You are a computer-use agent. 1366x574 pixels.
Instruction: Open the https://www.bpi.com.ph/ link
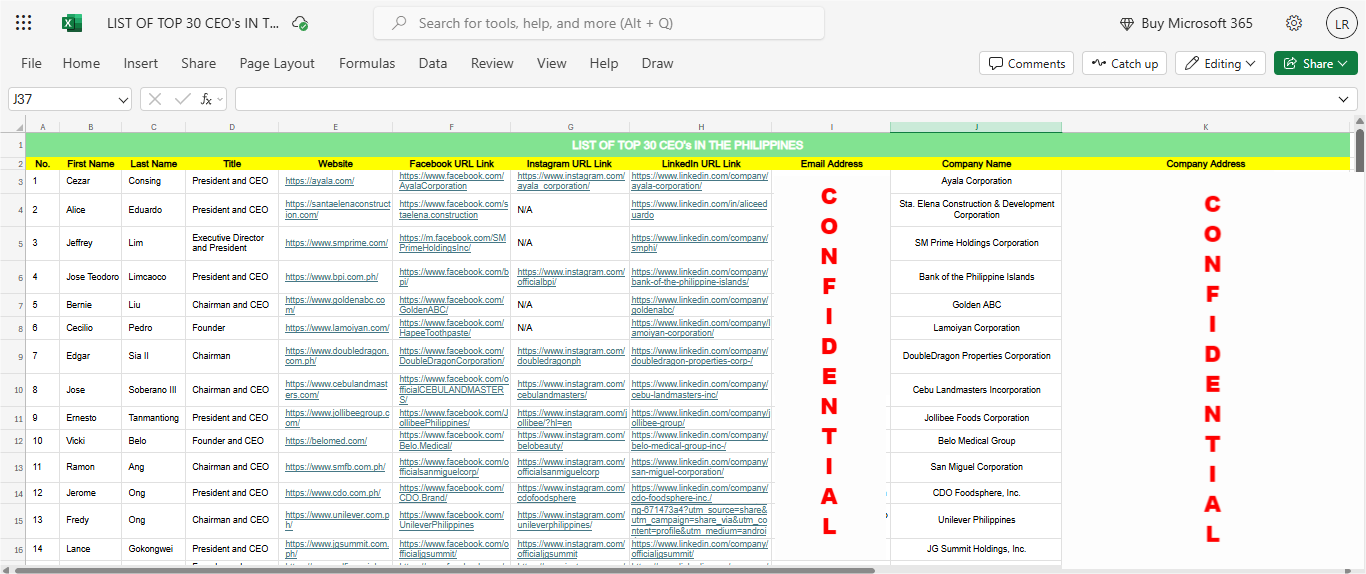pos(332,277)
